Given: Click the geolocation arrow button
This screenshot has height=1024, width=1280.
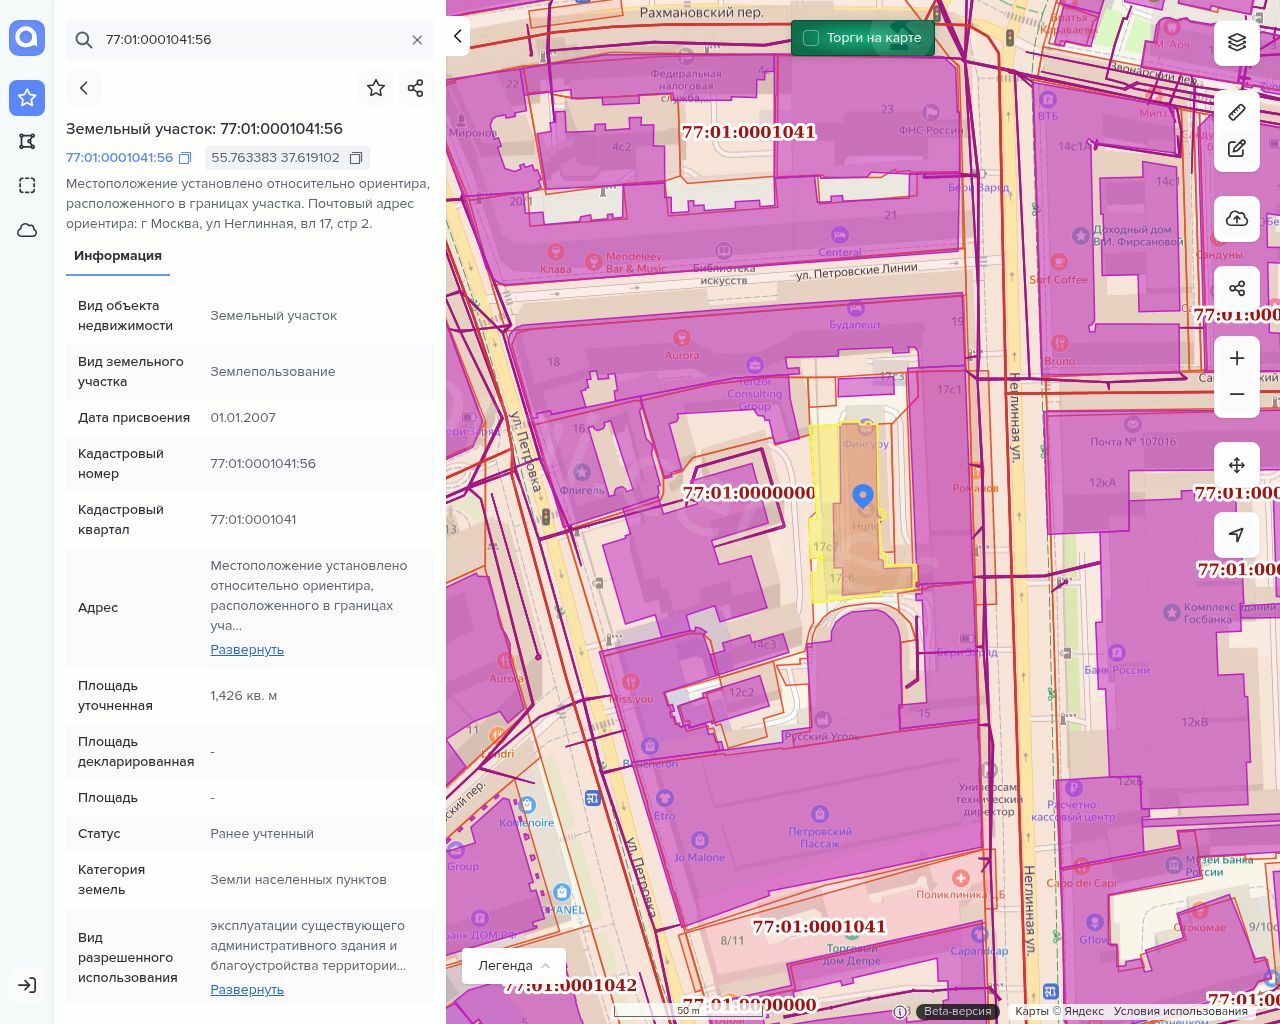Looking at the screenshot, I should coord(1237,535).
